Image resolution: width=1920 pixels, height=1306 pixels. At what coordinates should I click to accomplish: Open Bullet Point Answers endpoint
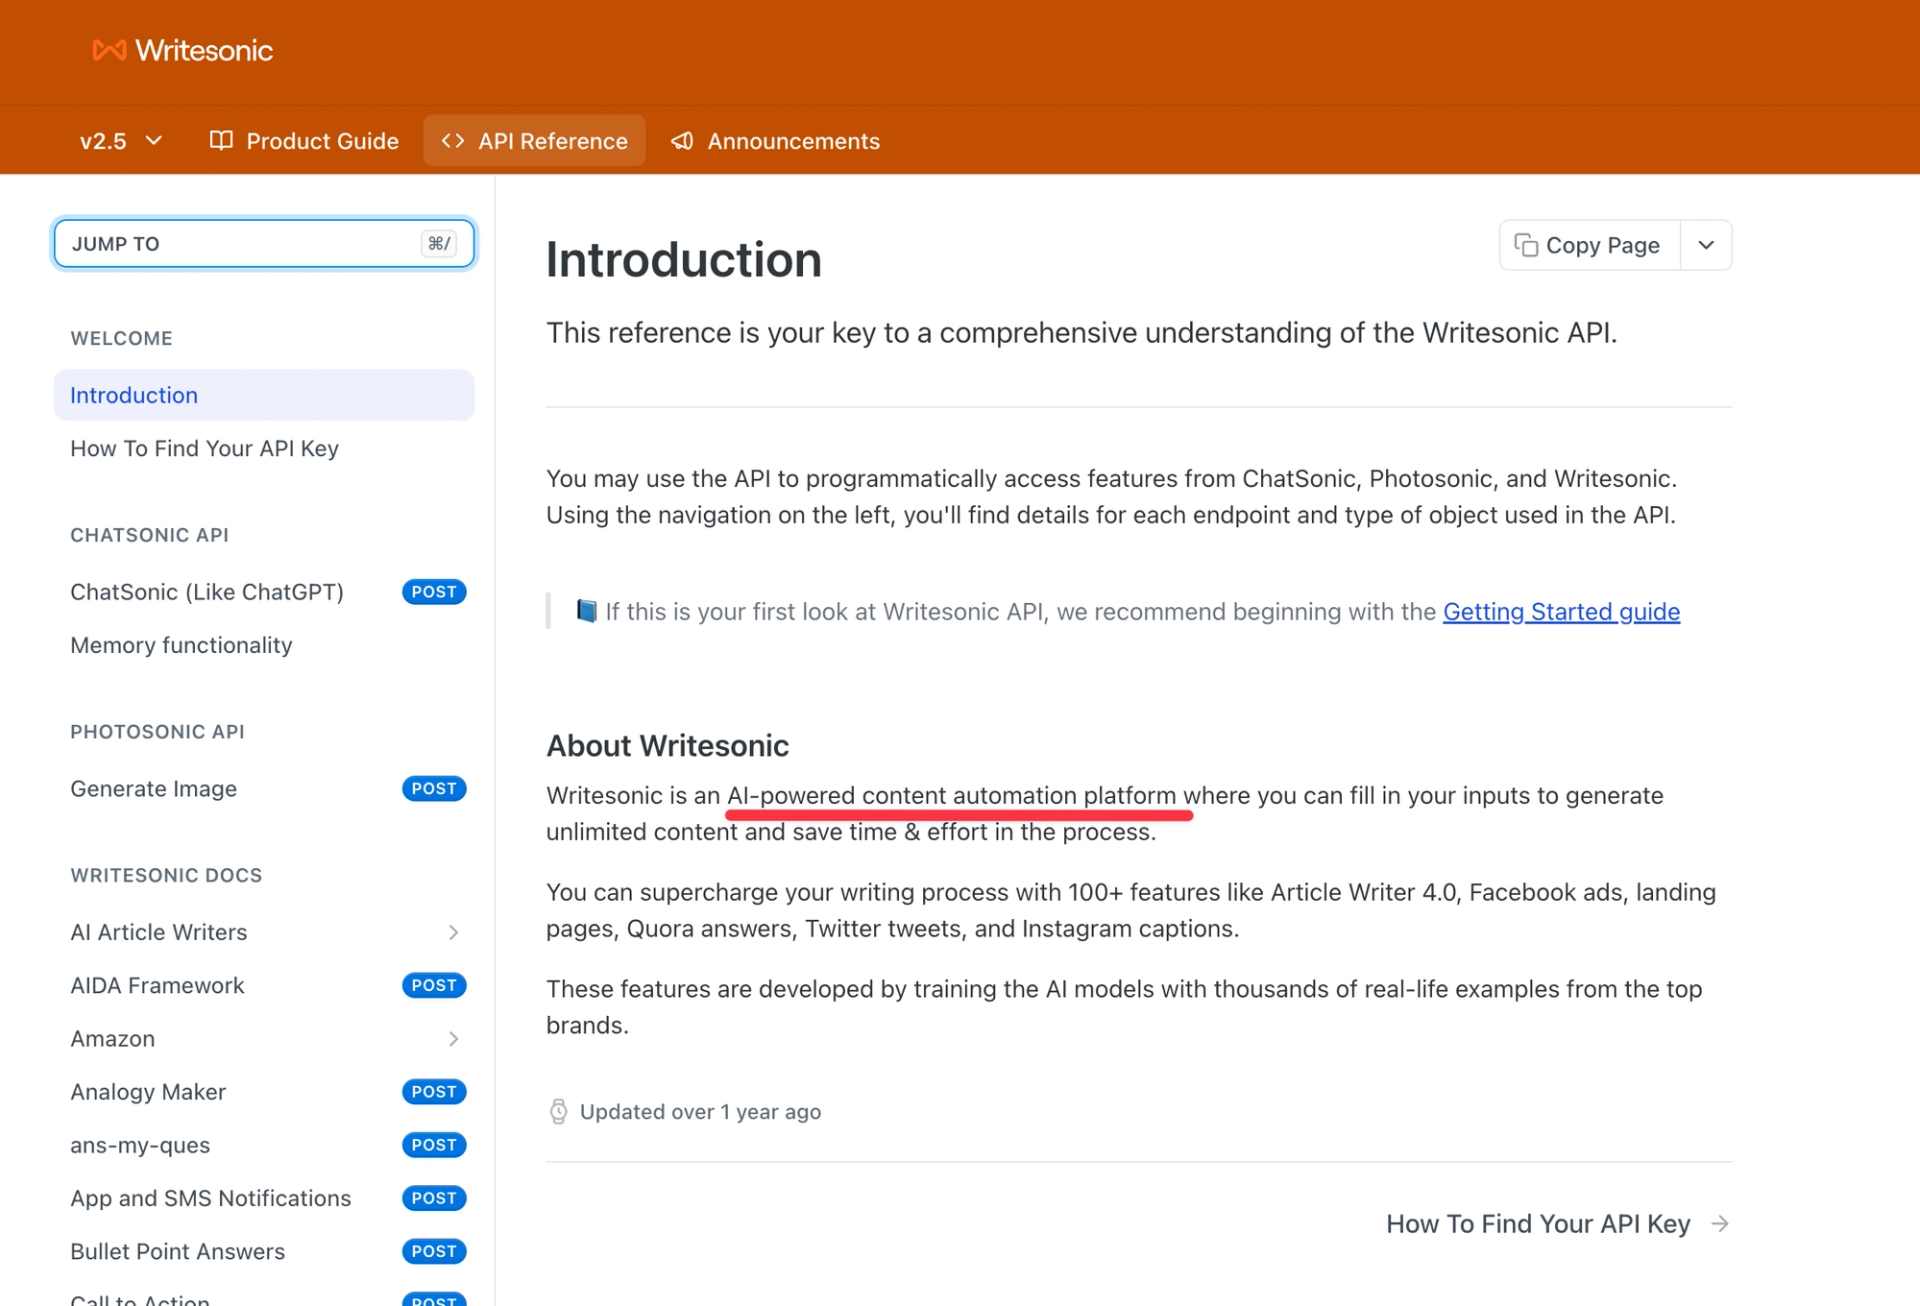[264, 1251]
